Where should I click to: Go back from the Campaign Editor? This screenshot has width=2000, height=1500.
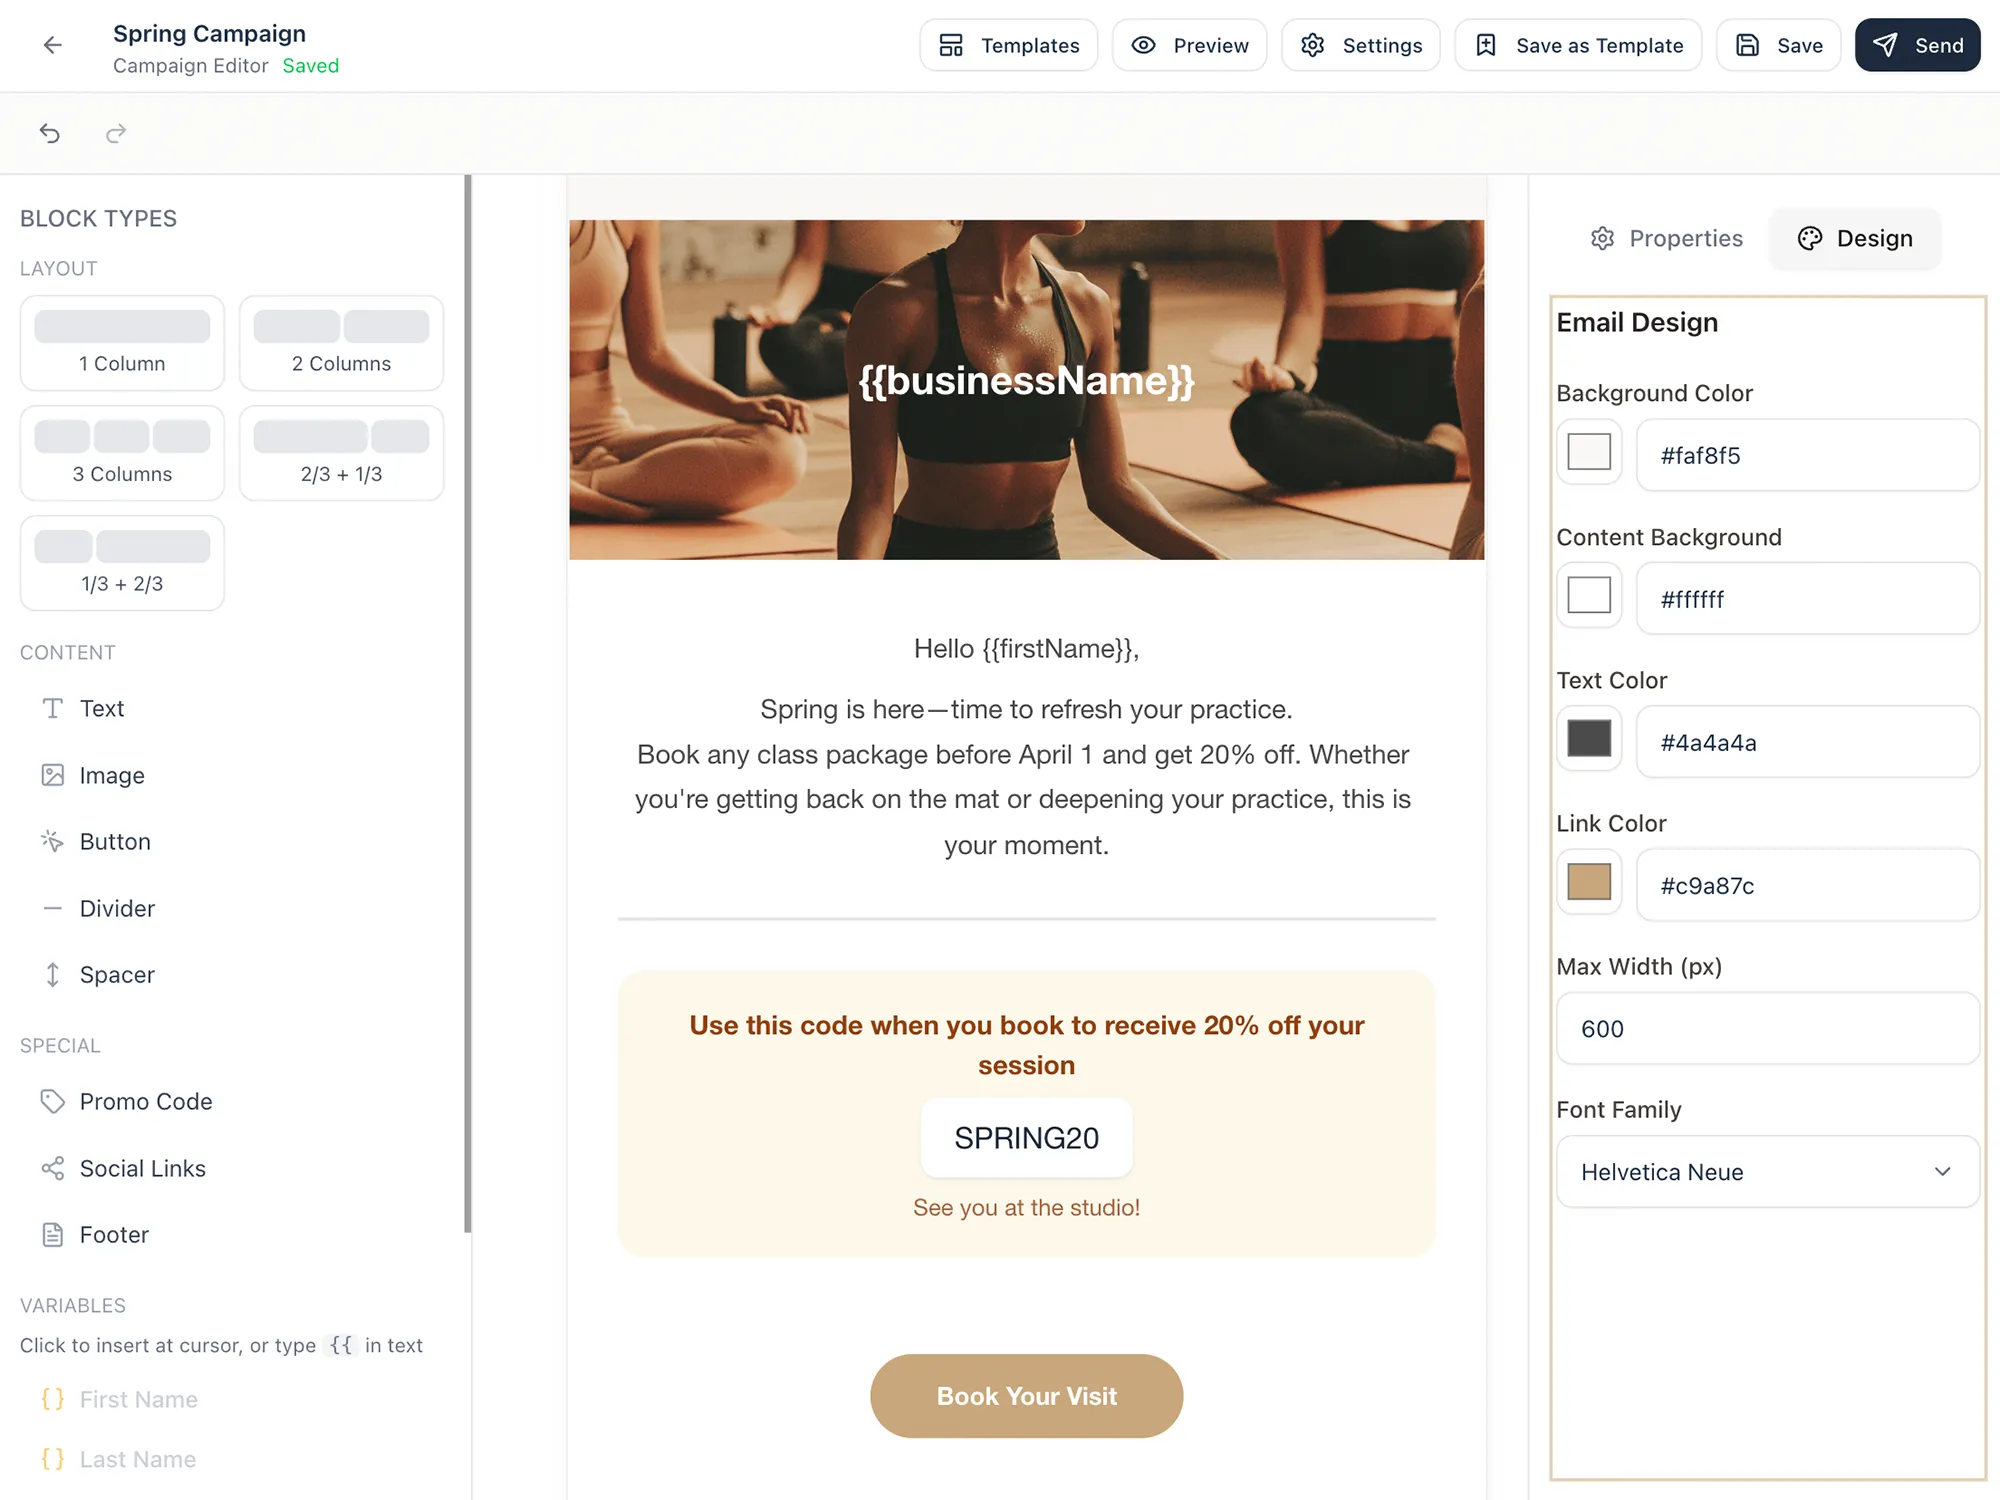(x=51, y=45)
